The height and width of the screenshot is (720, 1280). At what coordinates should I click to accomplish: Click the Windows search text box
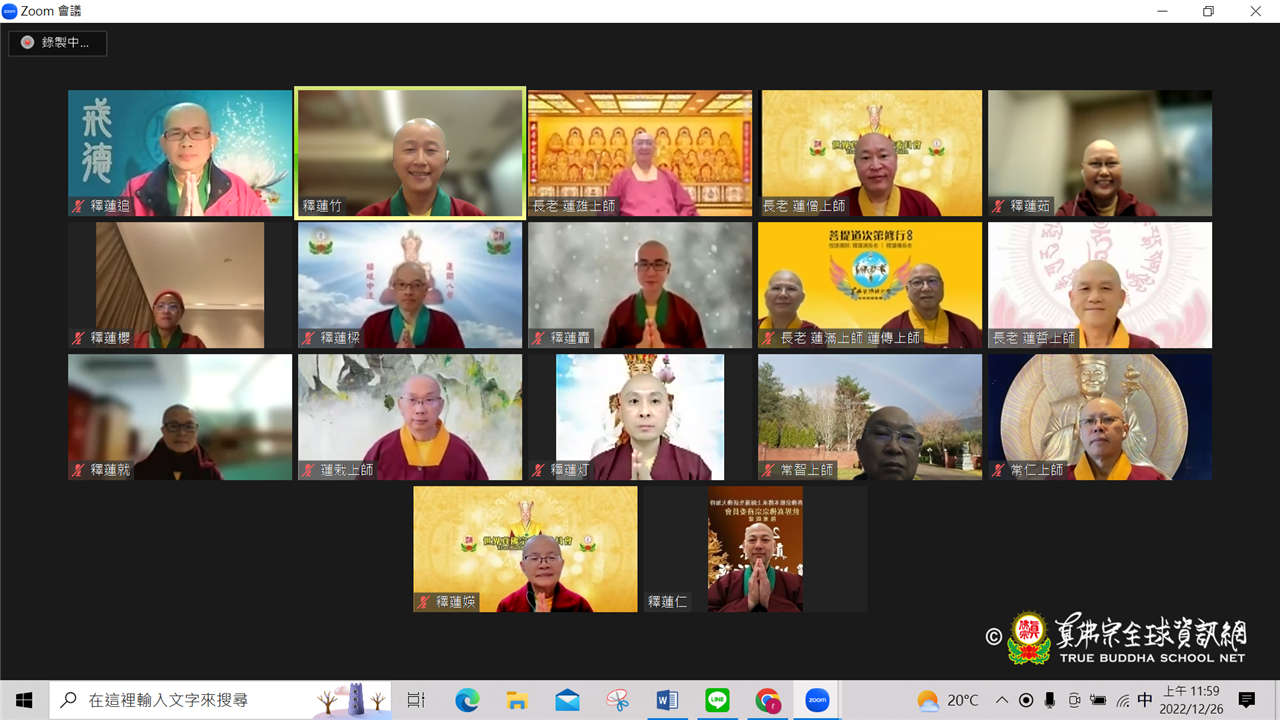point(200,700)
